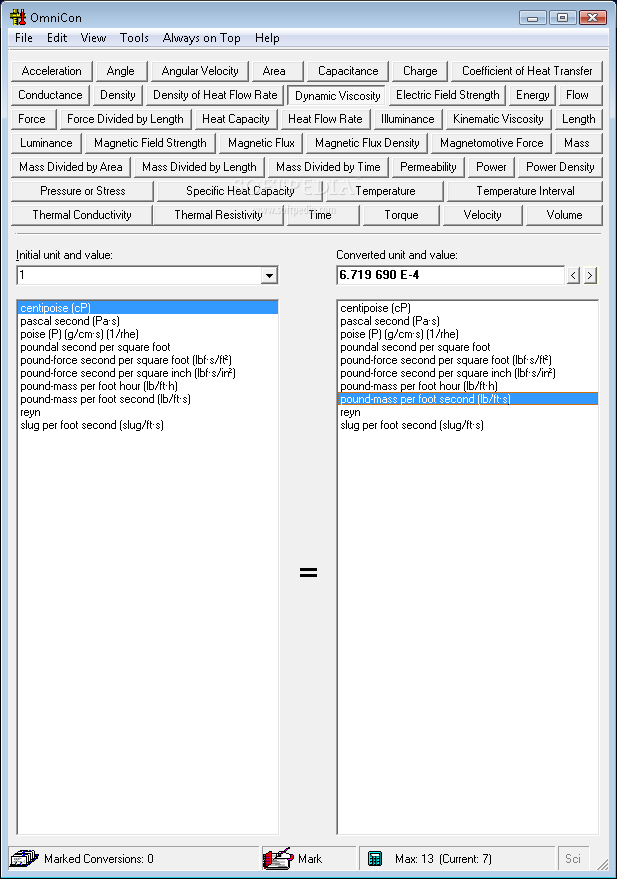The image size is (617, 879).
Task: Switch to Pressure or Stress category
Action: pyautogui.click(x=82, y=192)
